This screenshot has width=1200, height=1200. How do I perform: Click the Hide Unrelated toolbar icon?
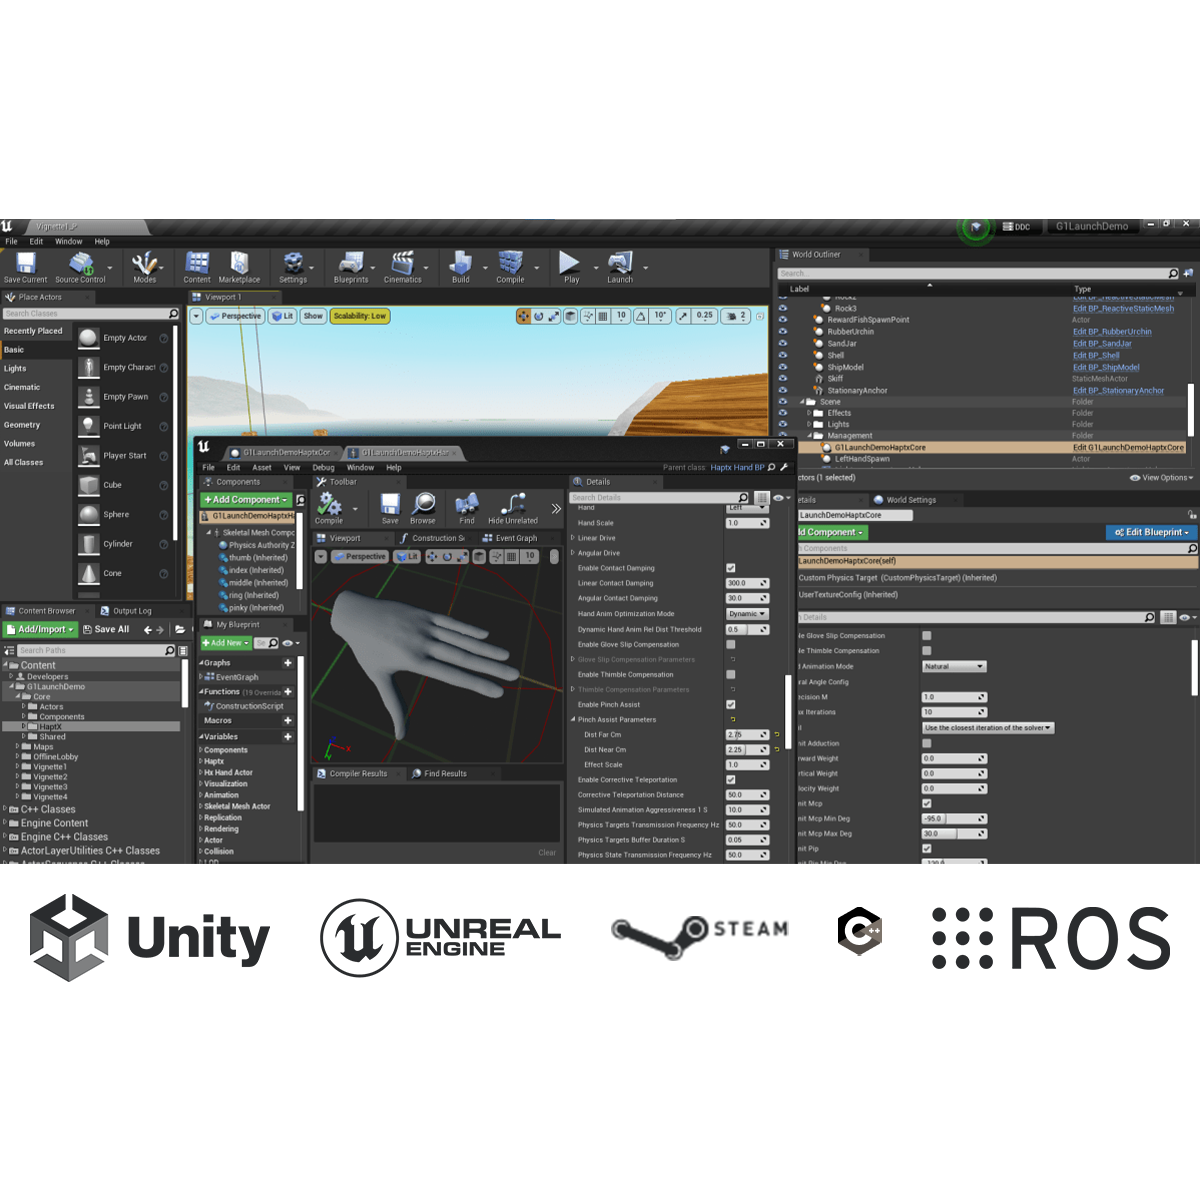513,508
